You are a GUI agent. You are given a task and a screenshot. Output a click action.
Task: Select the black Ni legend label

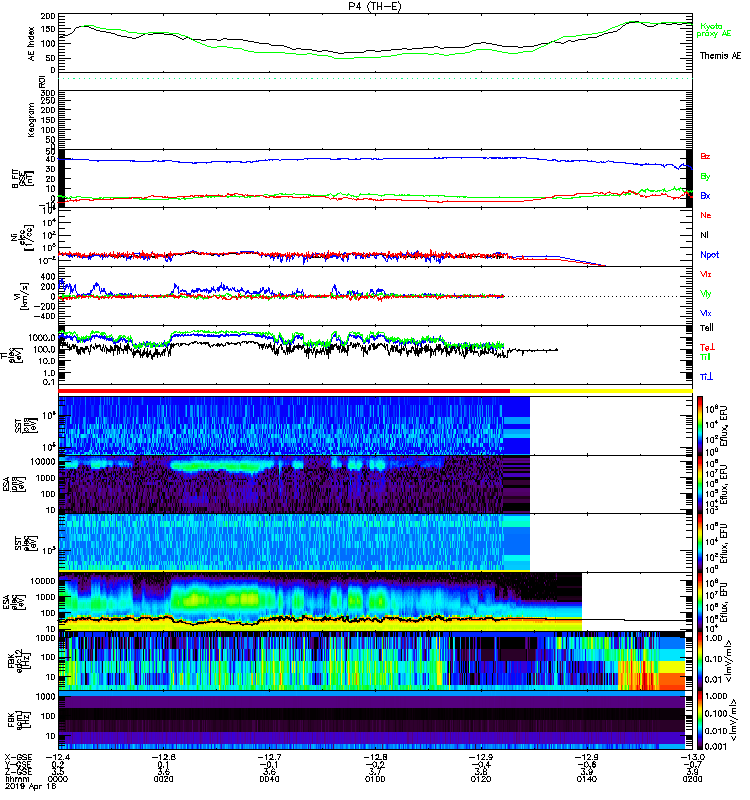tap(704, 235)
